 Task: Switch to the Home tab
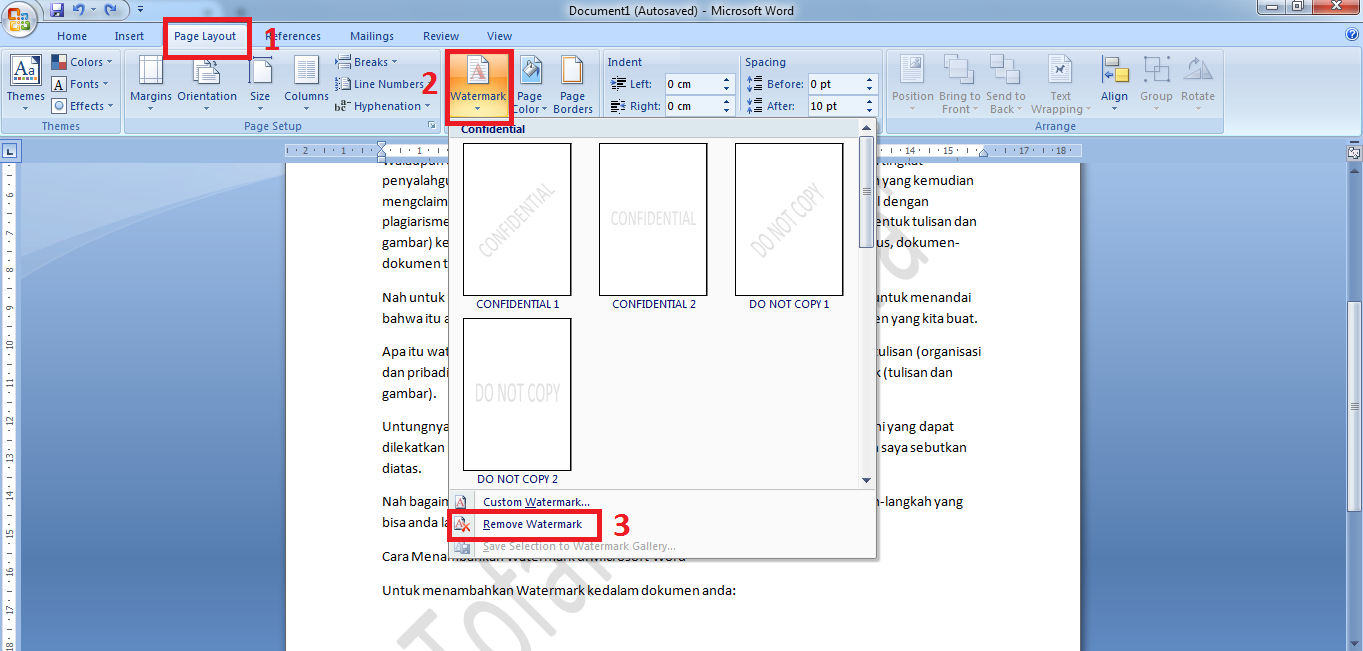pyautogui.click(x=72, y=36)
